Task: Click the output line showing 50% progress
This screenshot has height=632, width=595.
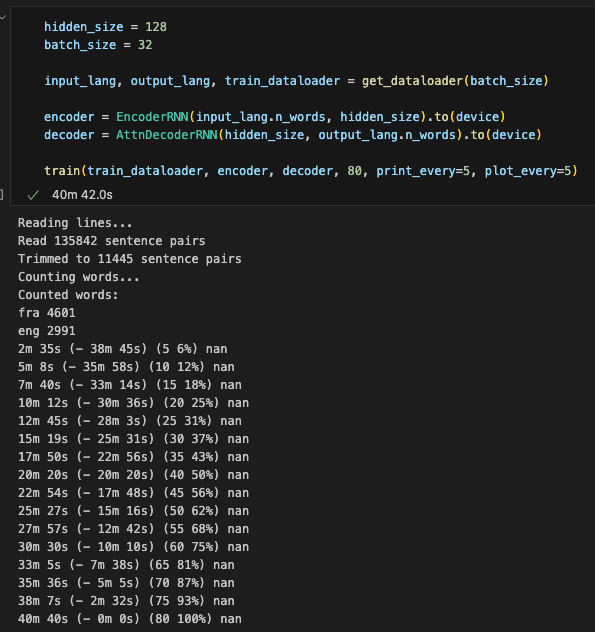Action: pyautogui.click(x=133, y=475)
